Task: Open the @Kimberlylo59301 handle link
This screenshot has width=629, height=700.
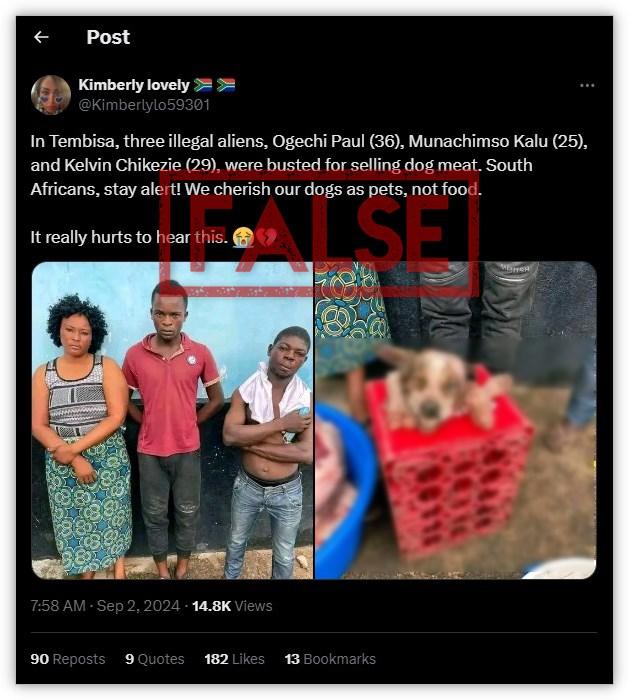Action: [x=144, y=105]
